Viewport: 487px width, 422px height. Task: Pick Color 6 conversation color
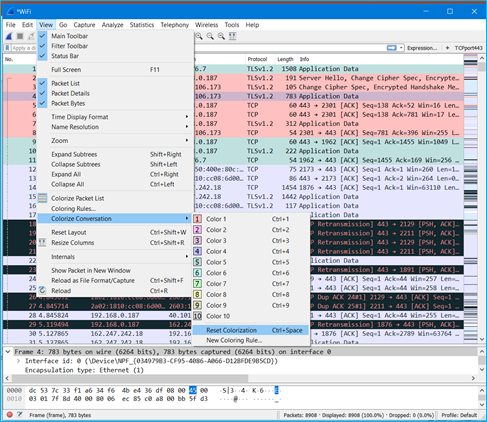pos(250,273)
